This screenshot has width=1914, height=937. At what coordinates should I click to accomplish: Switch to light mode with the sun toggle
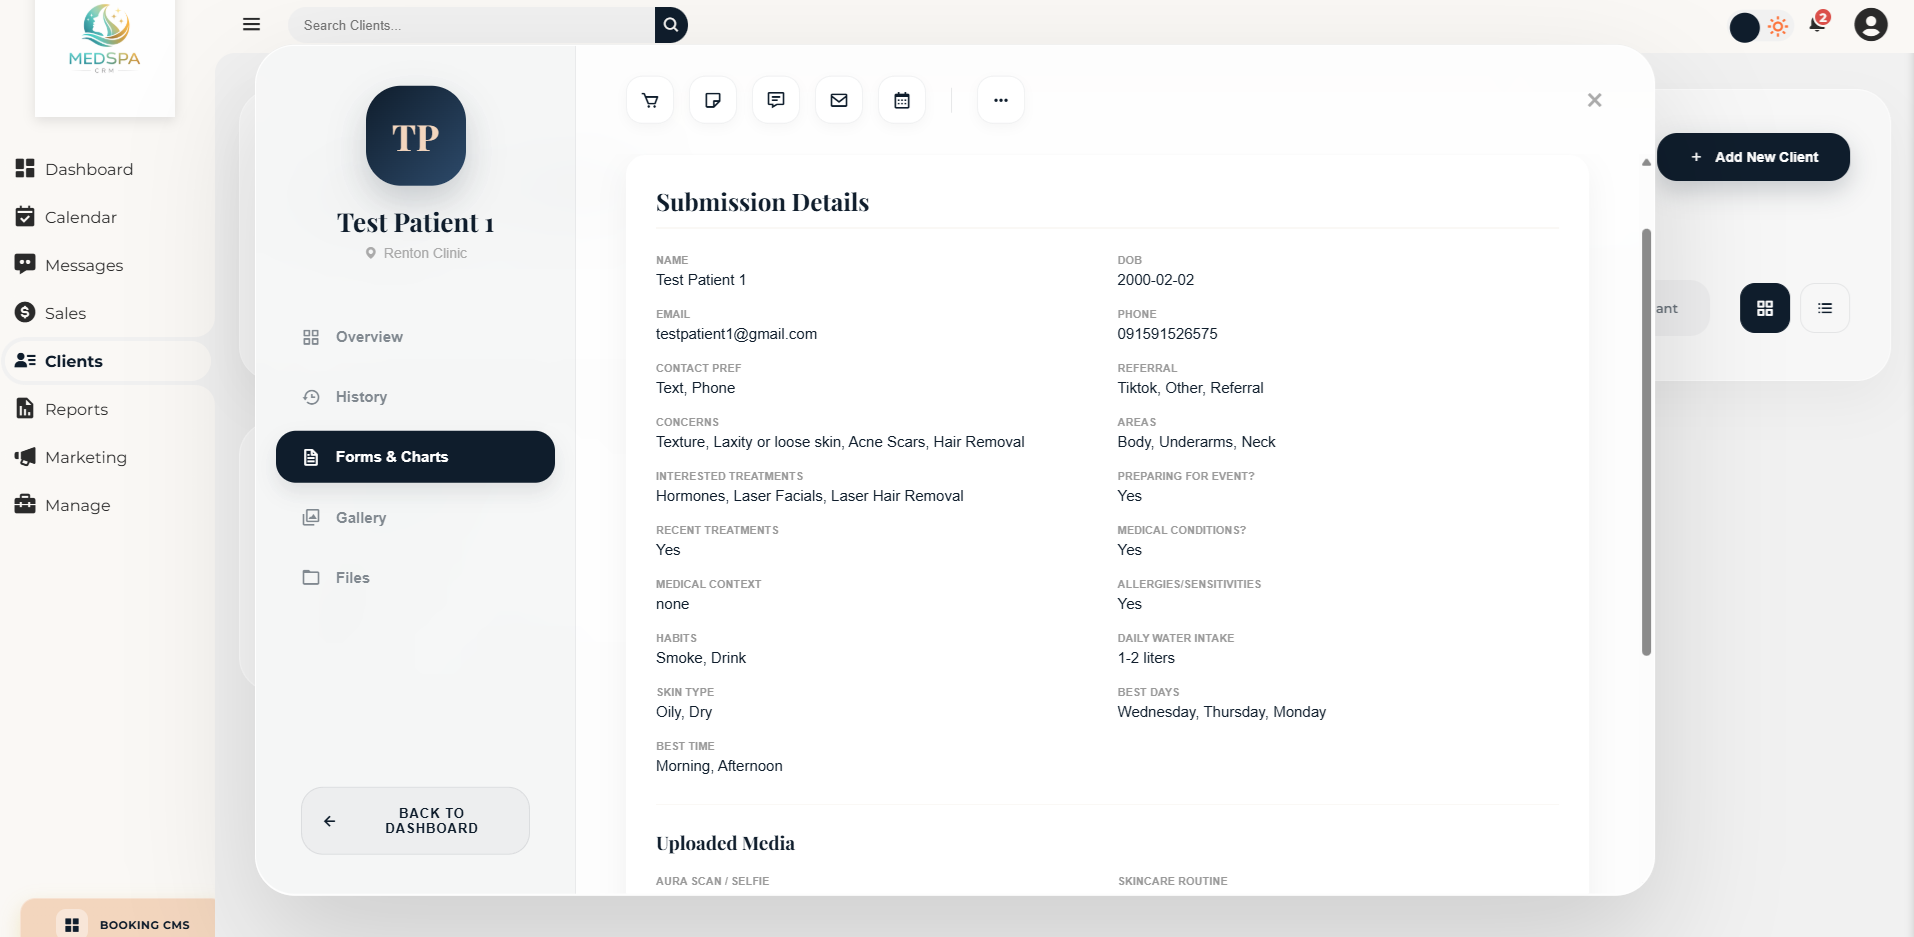tap(1779, 27)
